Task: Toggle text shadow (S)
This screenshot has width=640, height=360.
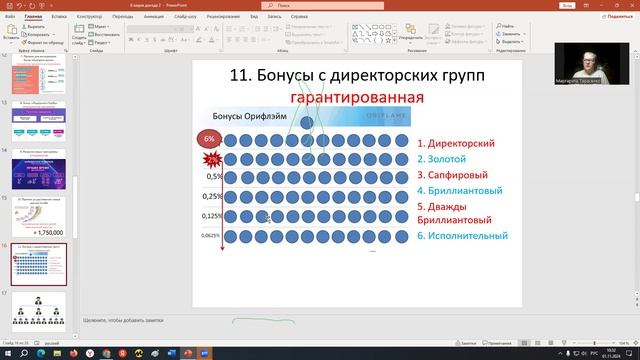Action: pyautogui.click(x=155, y=40)
